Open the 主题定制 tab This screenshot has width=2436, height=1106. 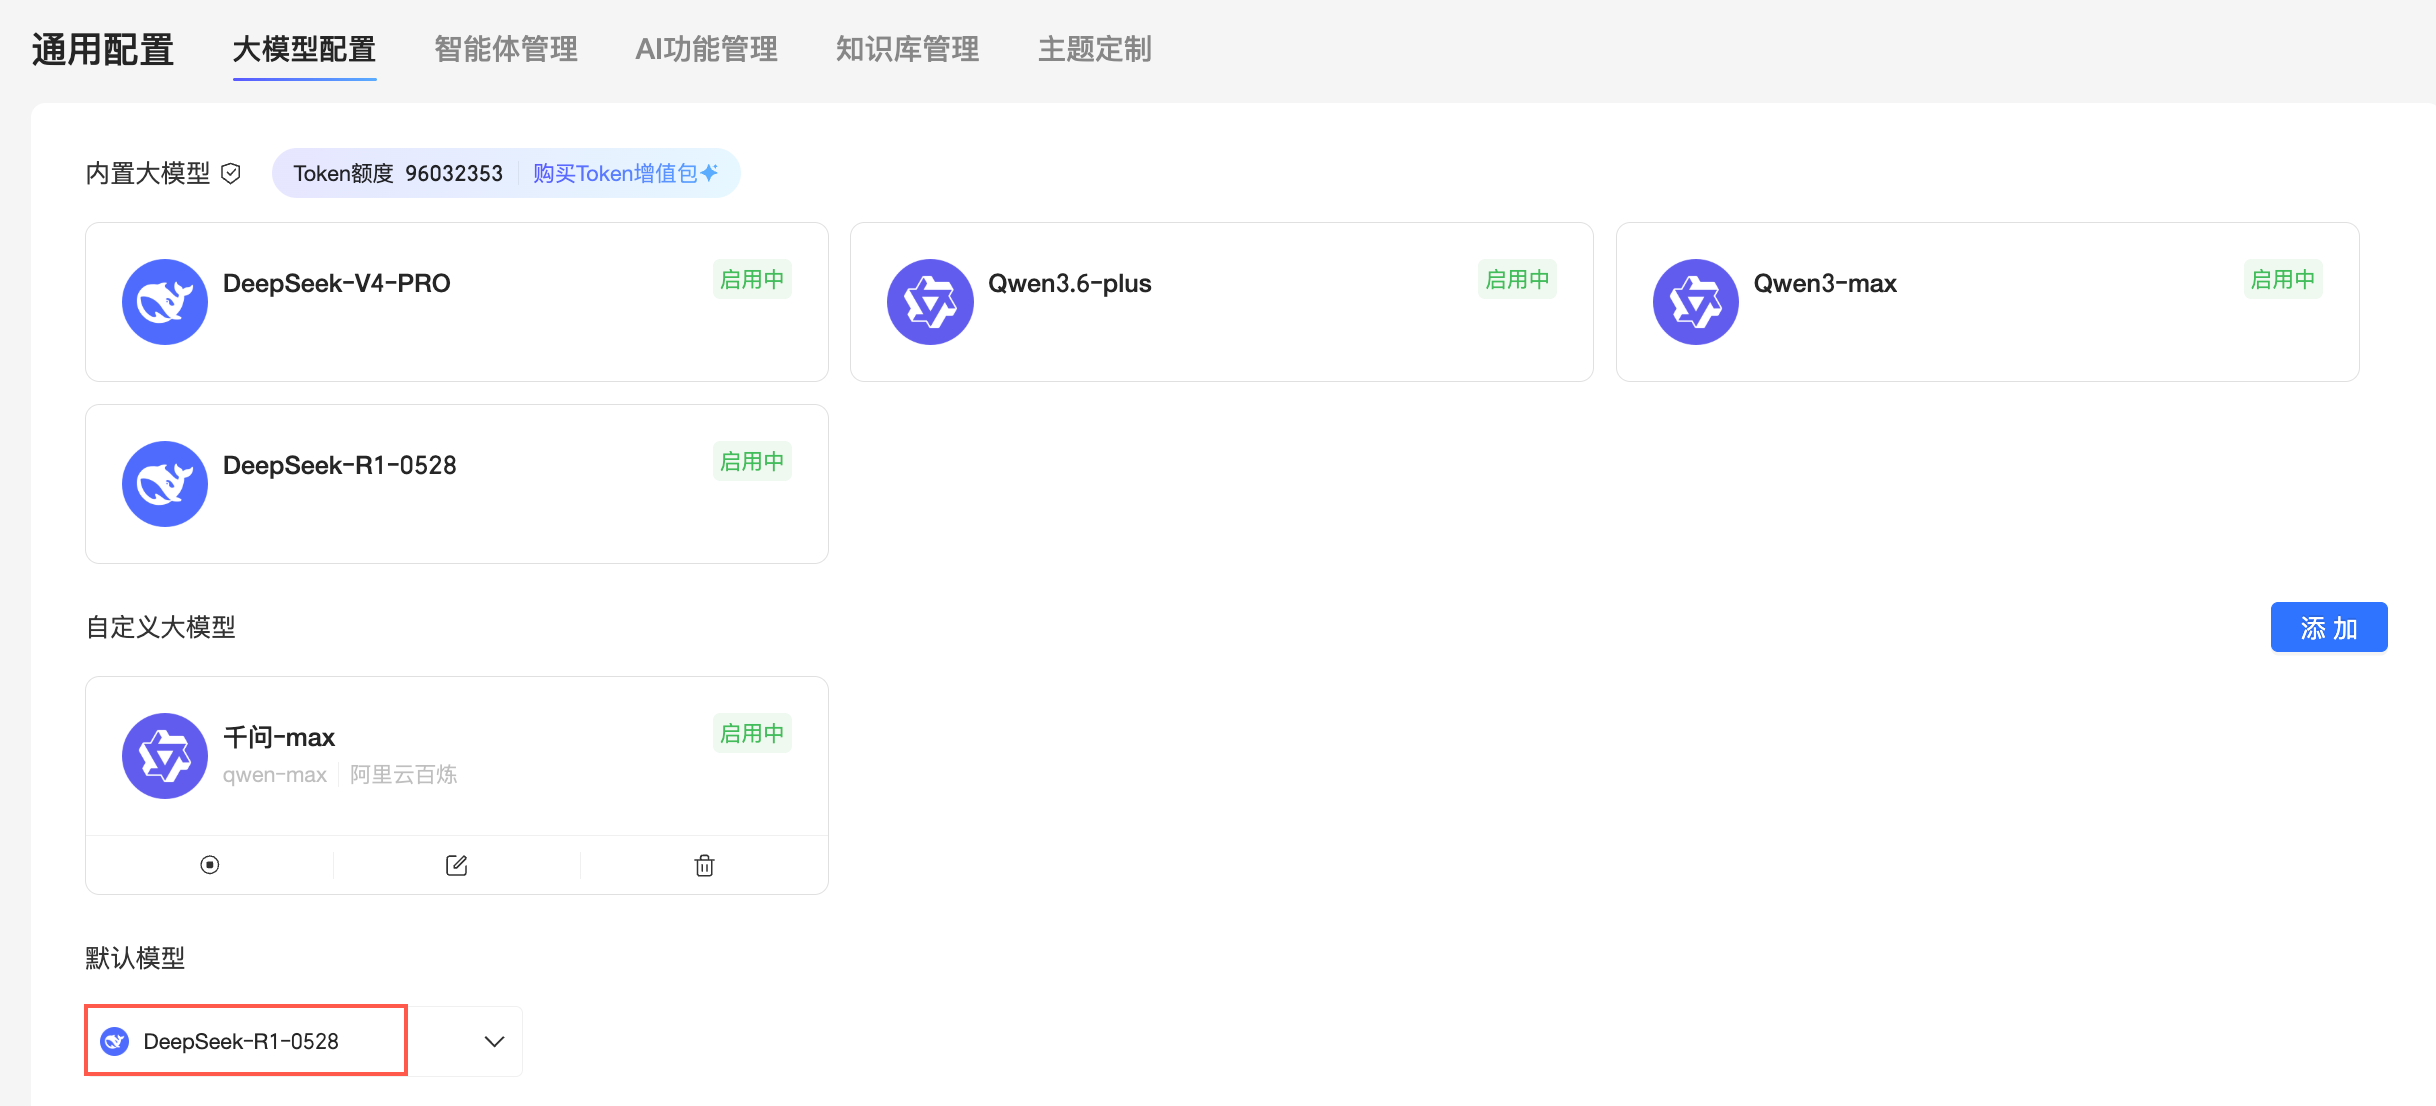1095,49
